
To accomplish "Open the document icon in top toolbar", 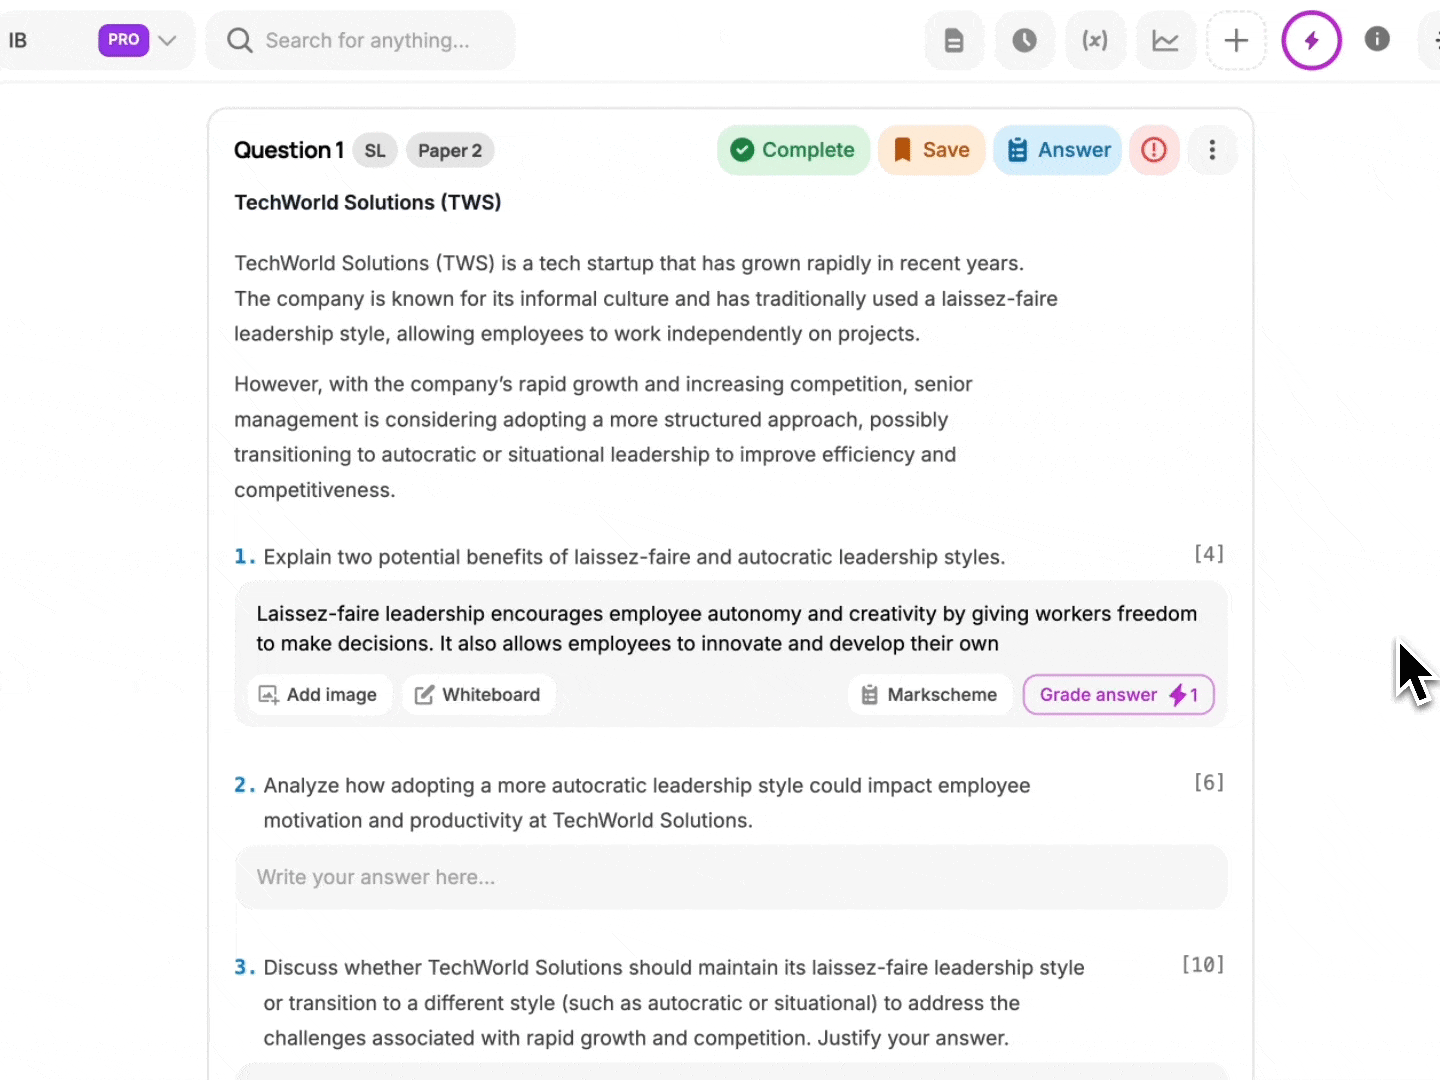I will [954, 41].
